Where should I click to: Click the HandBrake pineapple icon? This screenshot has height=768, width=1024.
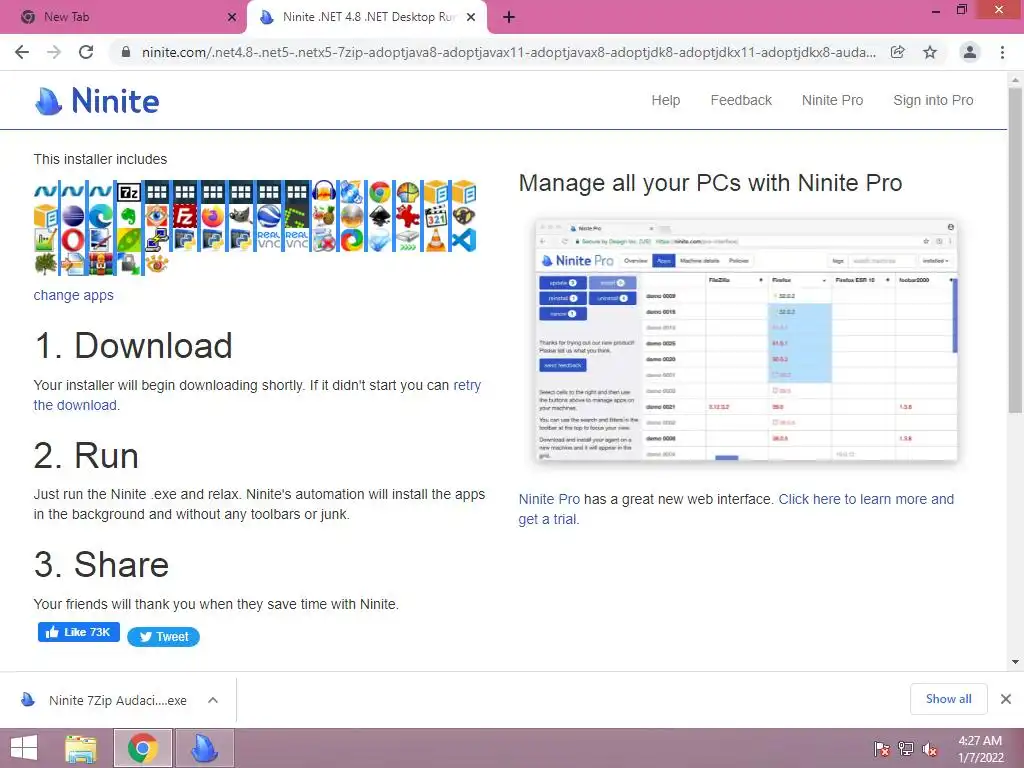coord(323,216)
